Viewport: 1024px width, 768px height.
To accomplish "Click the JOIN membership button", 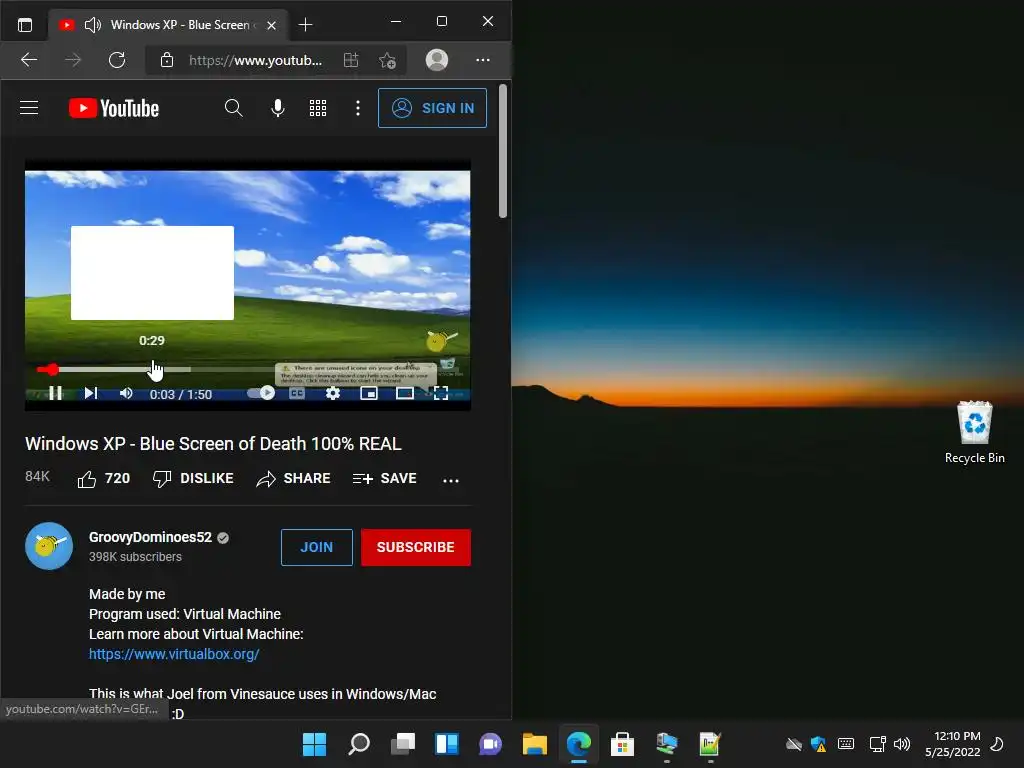I will (317, 547).
